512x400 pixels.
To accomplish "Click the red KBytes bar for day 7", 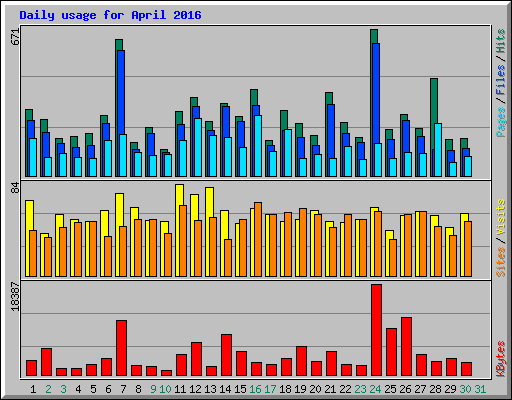I will tap(122, 348).
